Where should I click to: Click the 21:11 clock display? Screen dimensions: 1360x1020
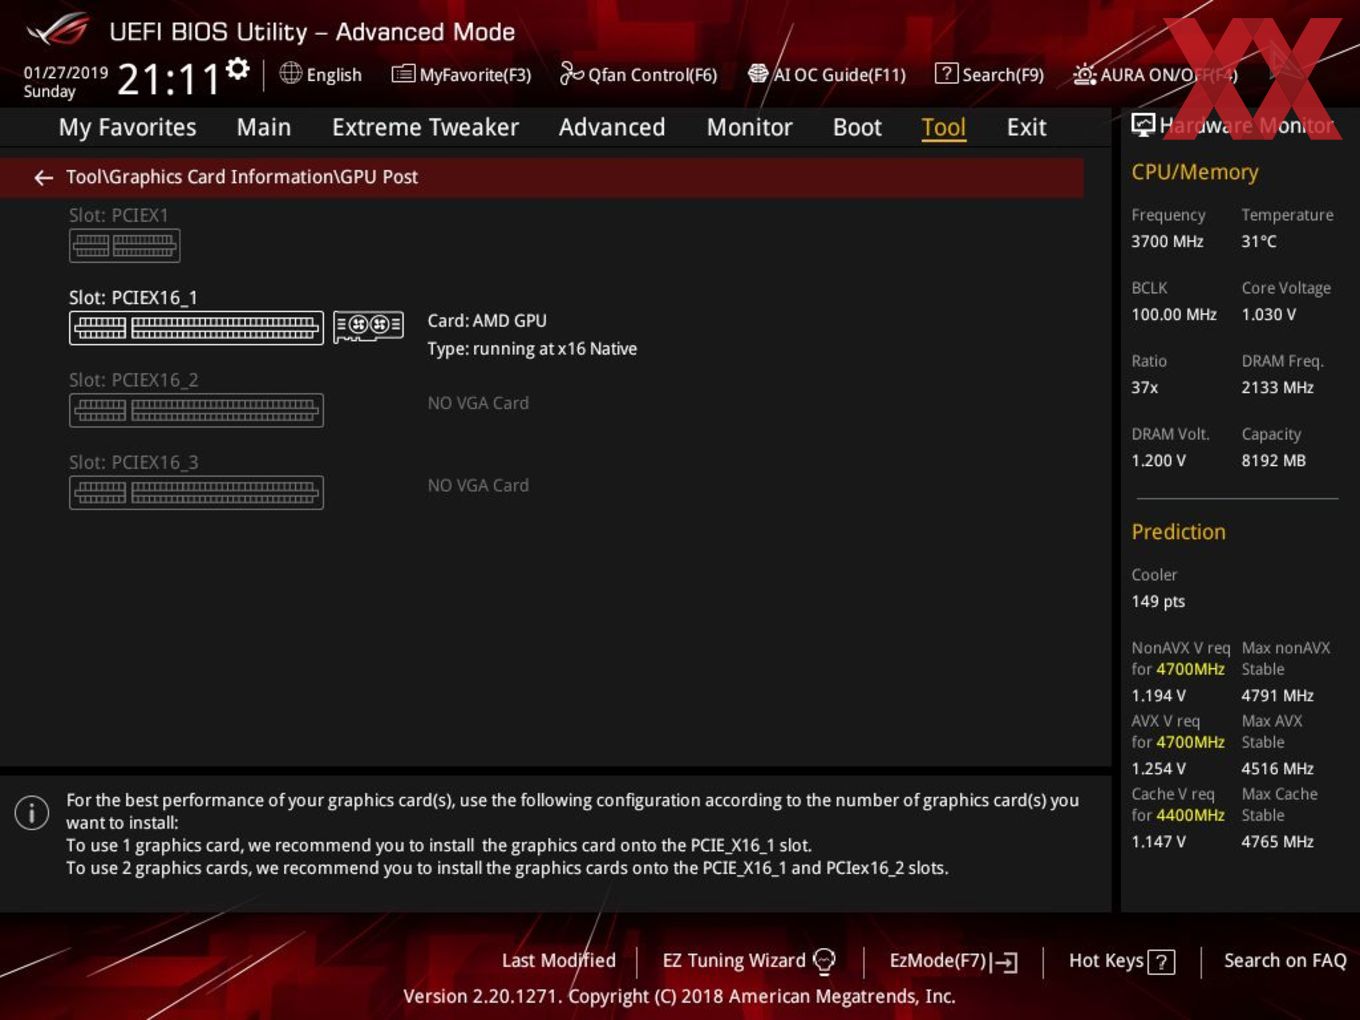(x=168, y=79)
